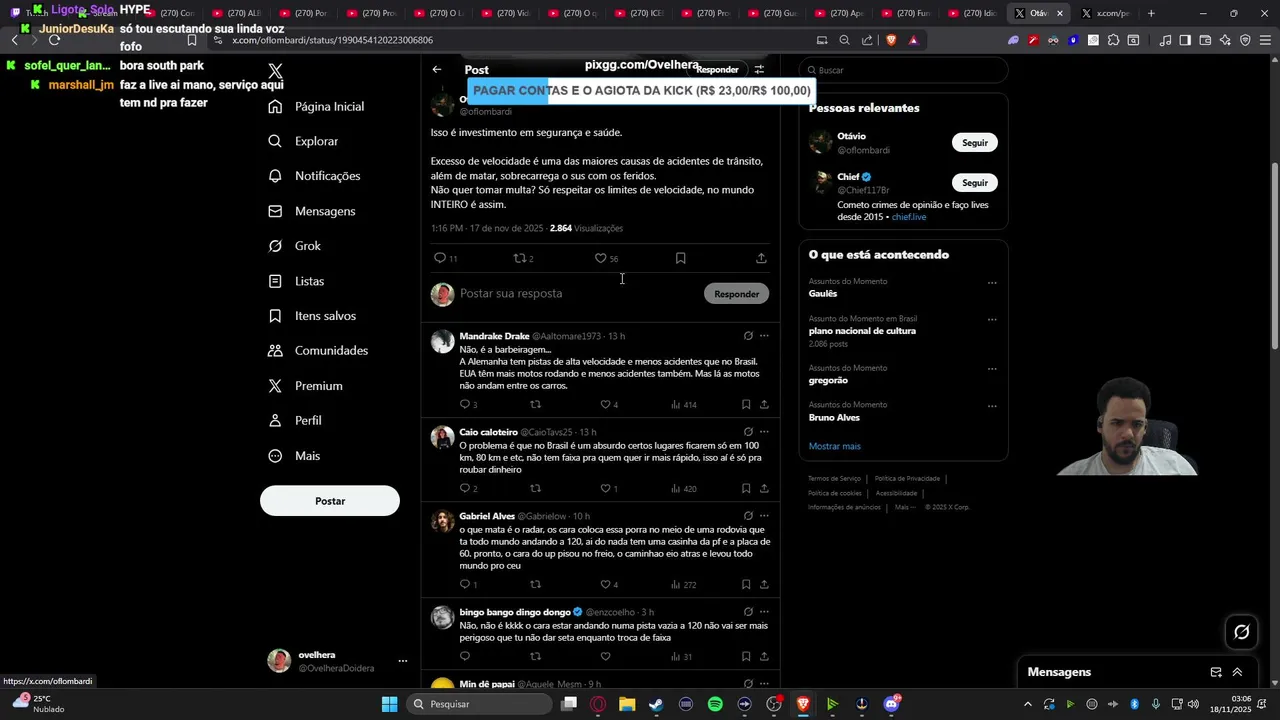Open the Explorar page
Screen dimensions: 1280x720
pyautogui.click(x=303, y=142)
